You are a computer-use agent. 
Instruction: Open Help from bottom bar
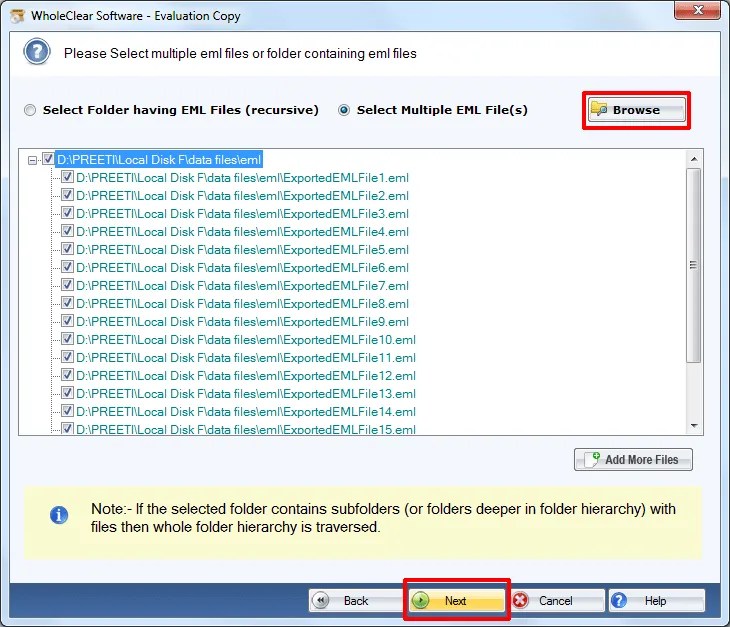(656, 600)
